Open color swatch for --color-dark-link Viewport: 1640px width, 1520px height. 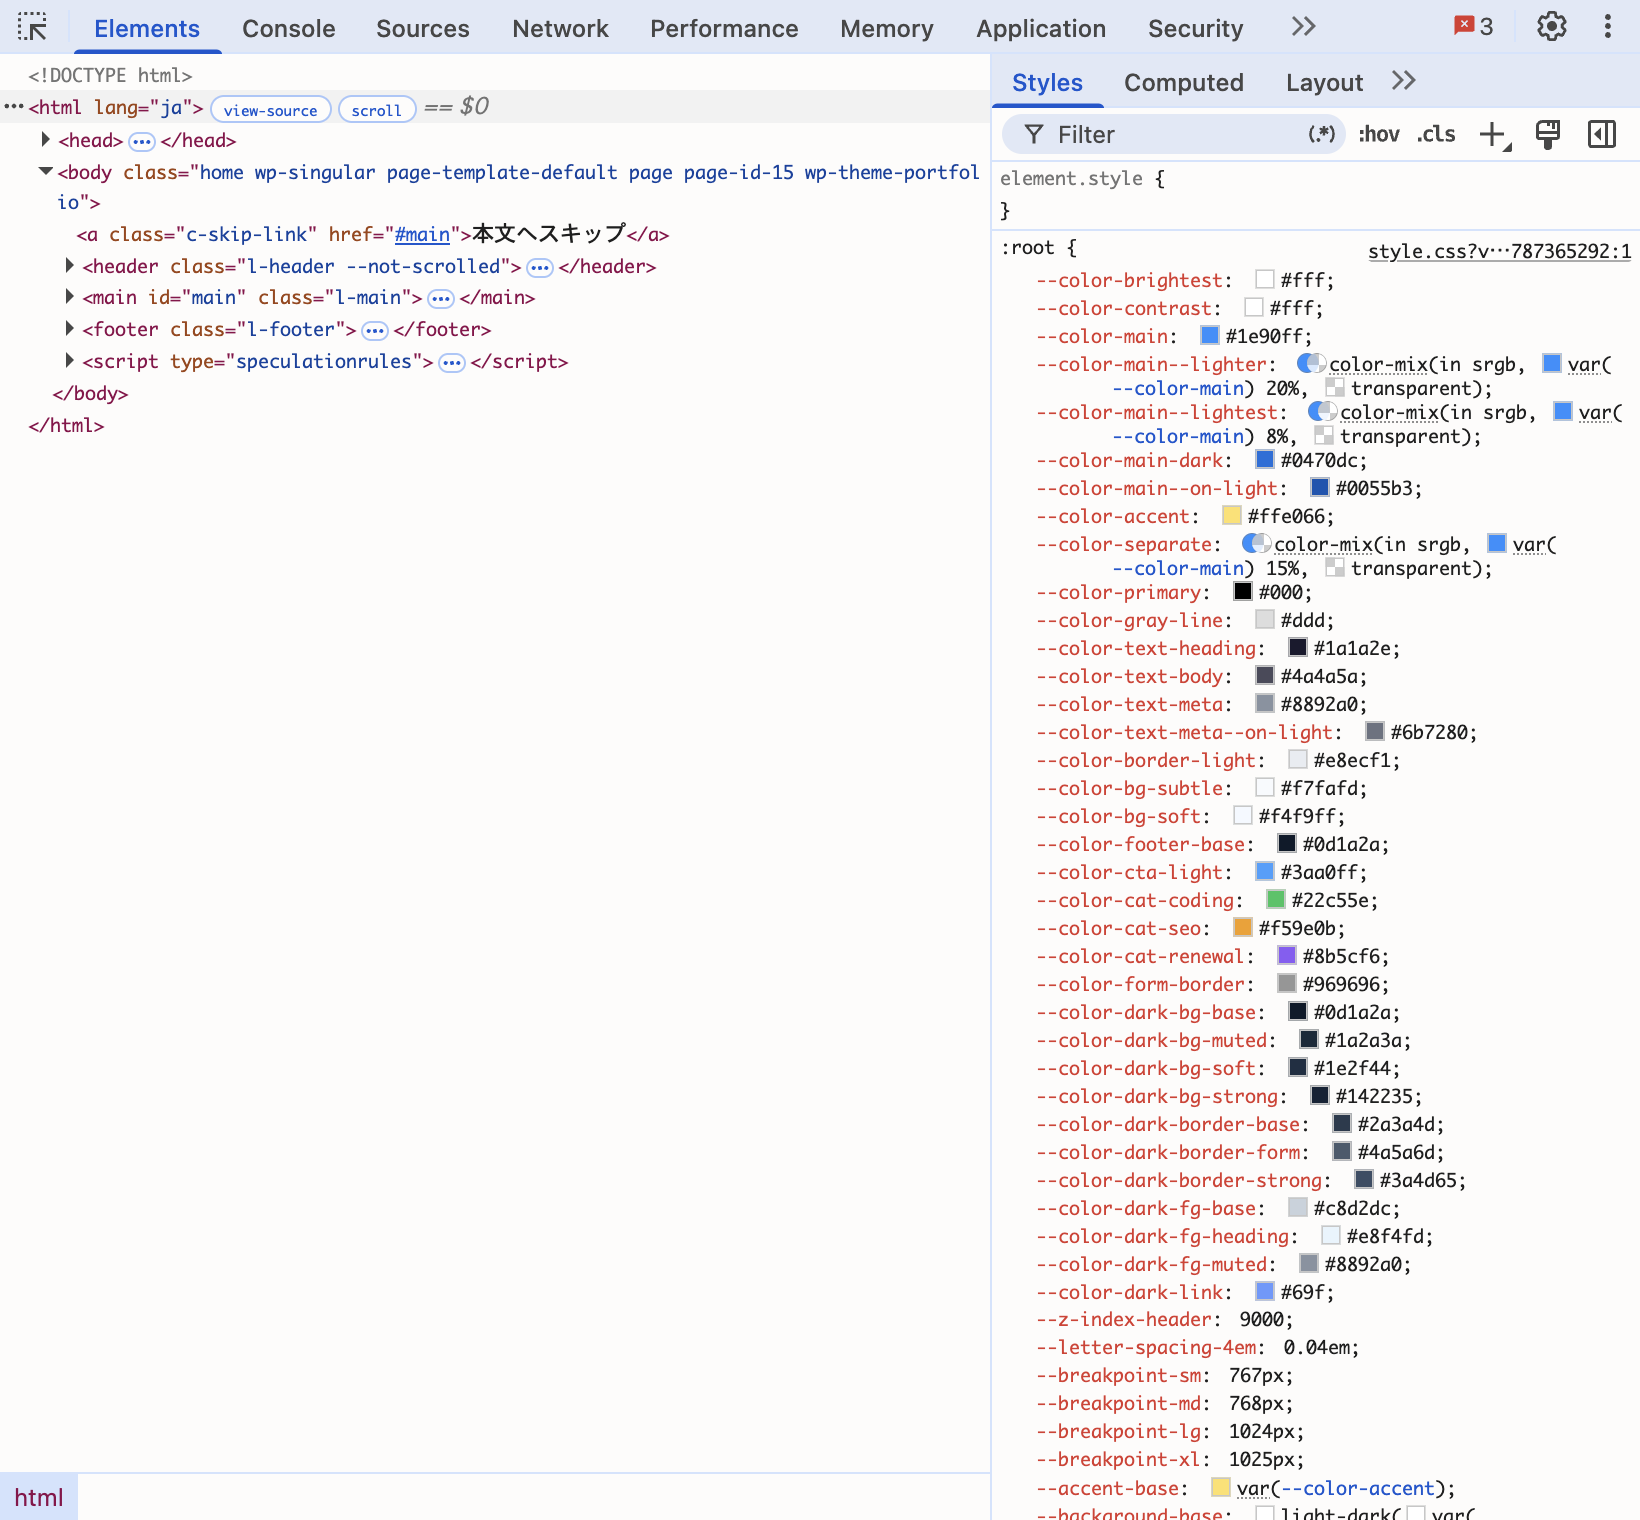coord(1264,1291)
